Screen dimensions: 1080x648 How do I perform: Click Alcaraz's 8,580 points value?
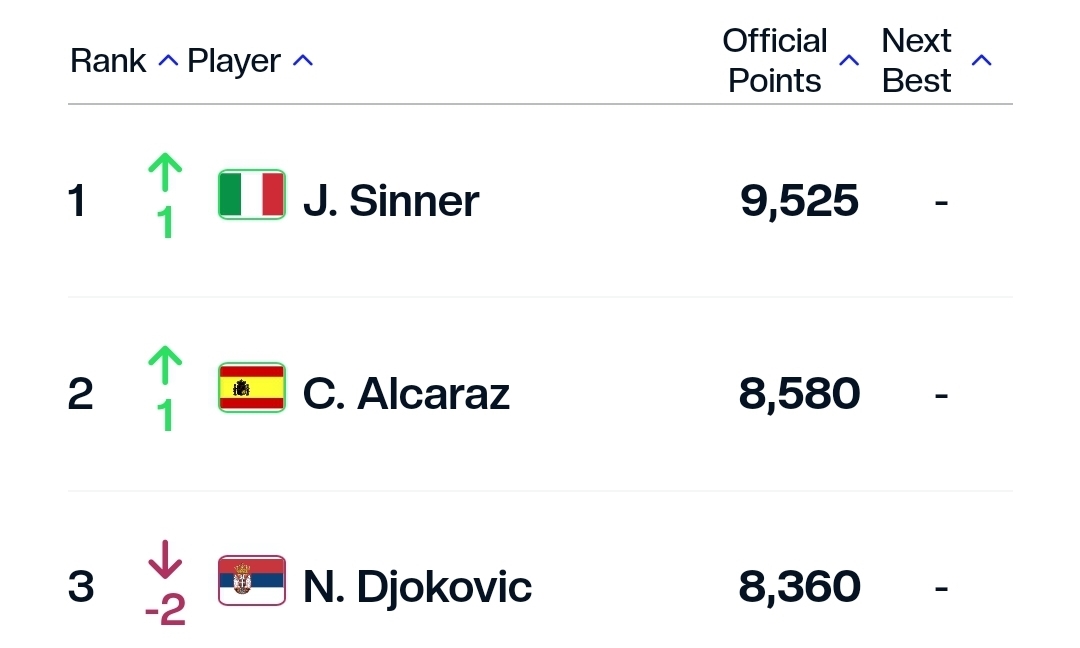pos(799,394)
